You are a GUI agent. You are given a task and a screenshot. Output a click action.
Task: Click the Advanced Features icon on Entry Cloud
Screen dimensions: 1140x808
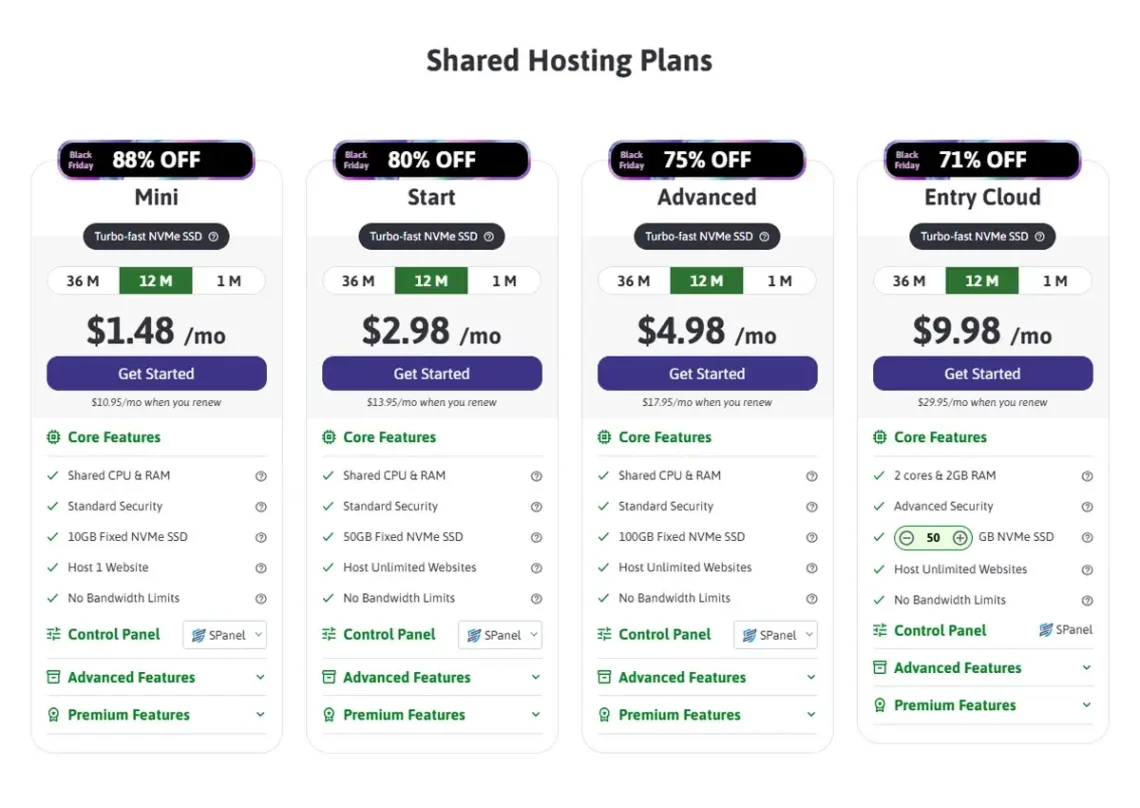point(881,667)
